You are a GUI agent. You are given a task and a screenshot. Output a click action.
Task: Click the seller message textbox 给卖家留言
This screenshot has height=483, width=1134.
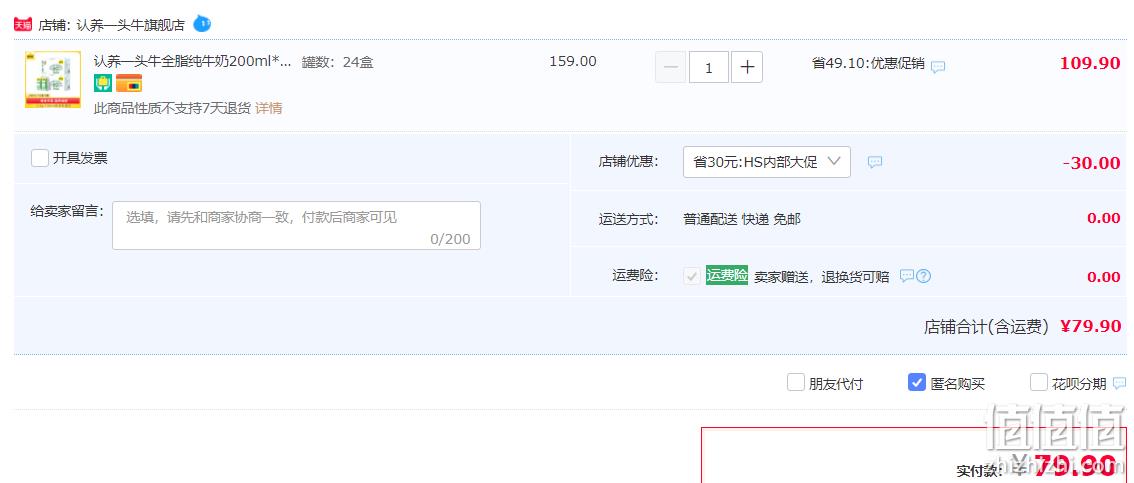click(297, 226)
